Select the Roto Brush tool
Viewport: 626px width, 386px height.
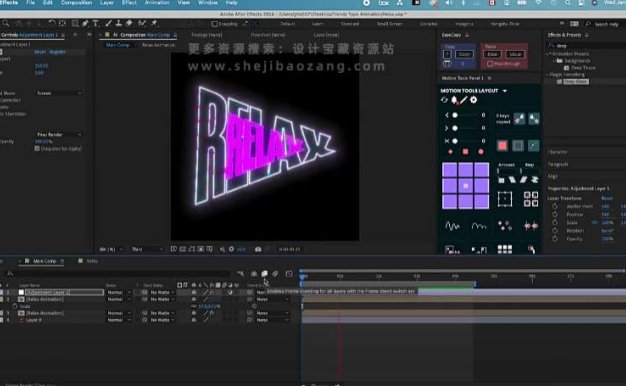click(x=141, y=24)
